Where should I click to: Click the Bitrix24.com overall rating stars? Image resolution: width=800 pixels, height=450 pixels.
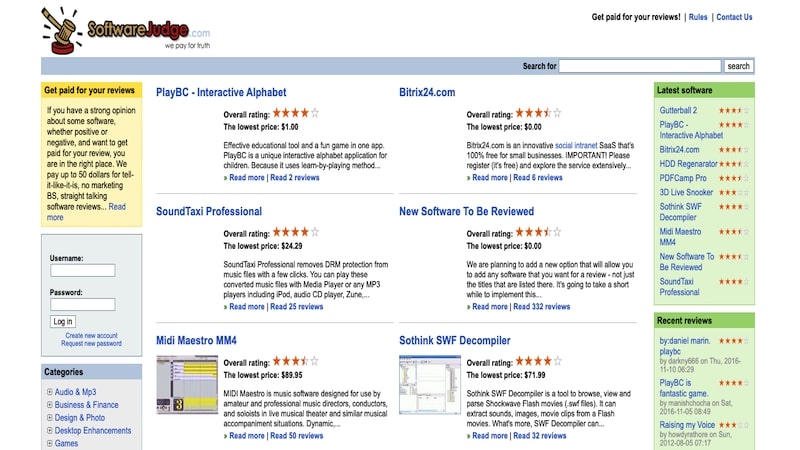click(x=538, y=113)
